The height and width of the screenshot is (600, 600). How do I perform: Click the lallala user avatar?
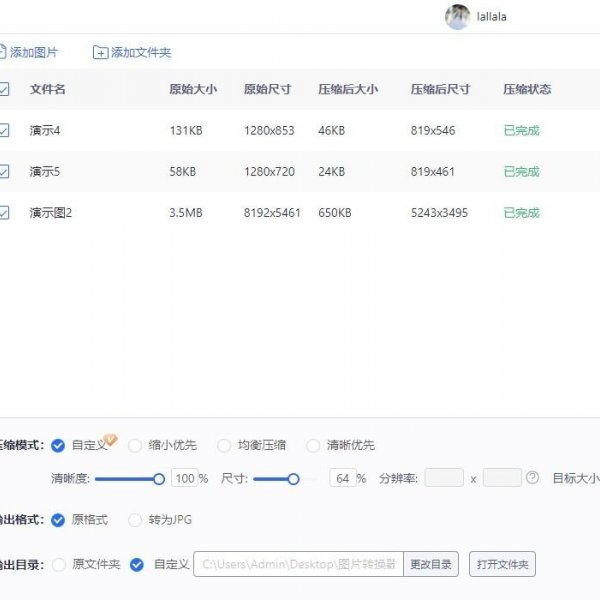(458, 16)
